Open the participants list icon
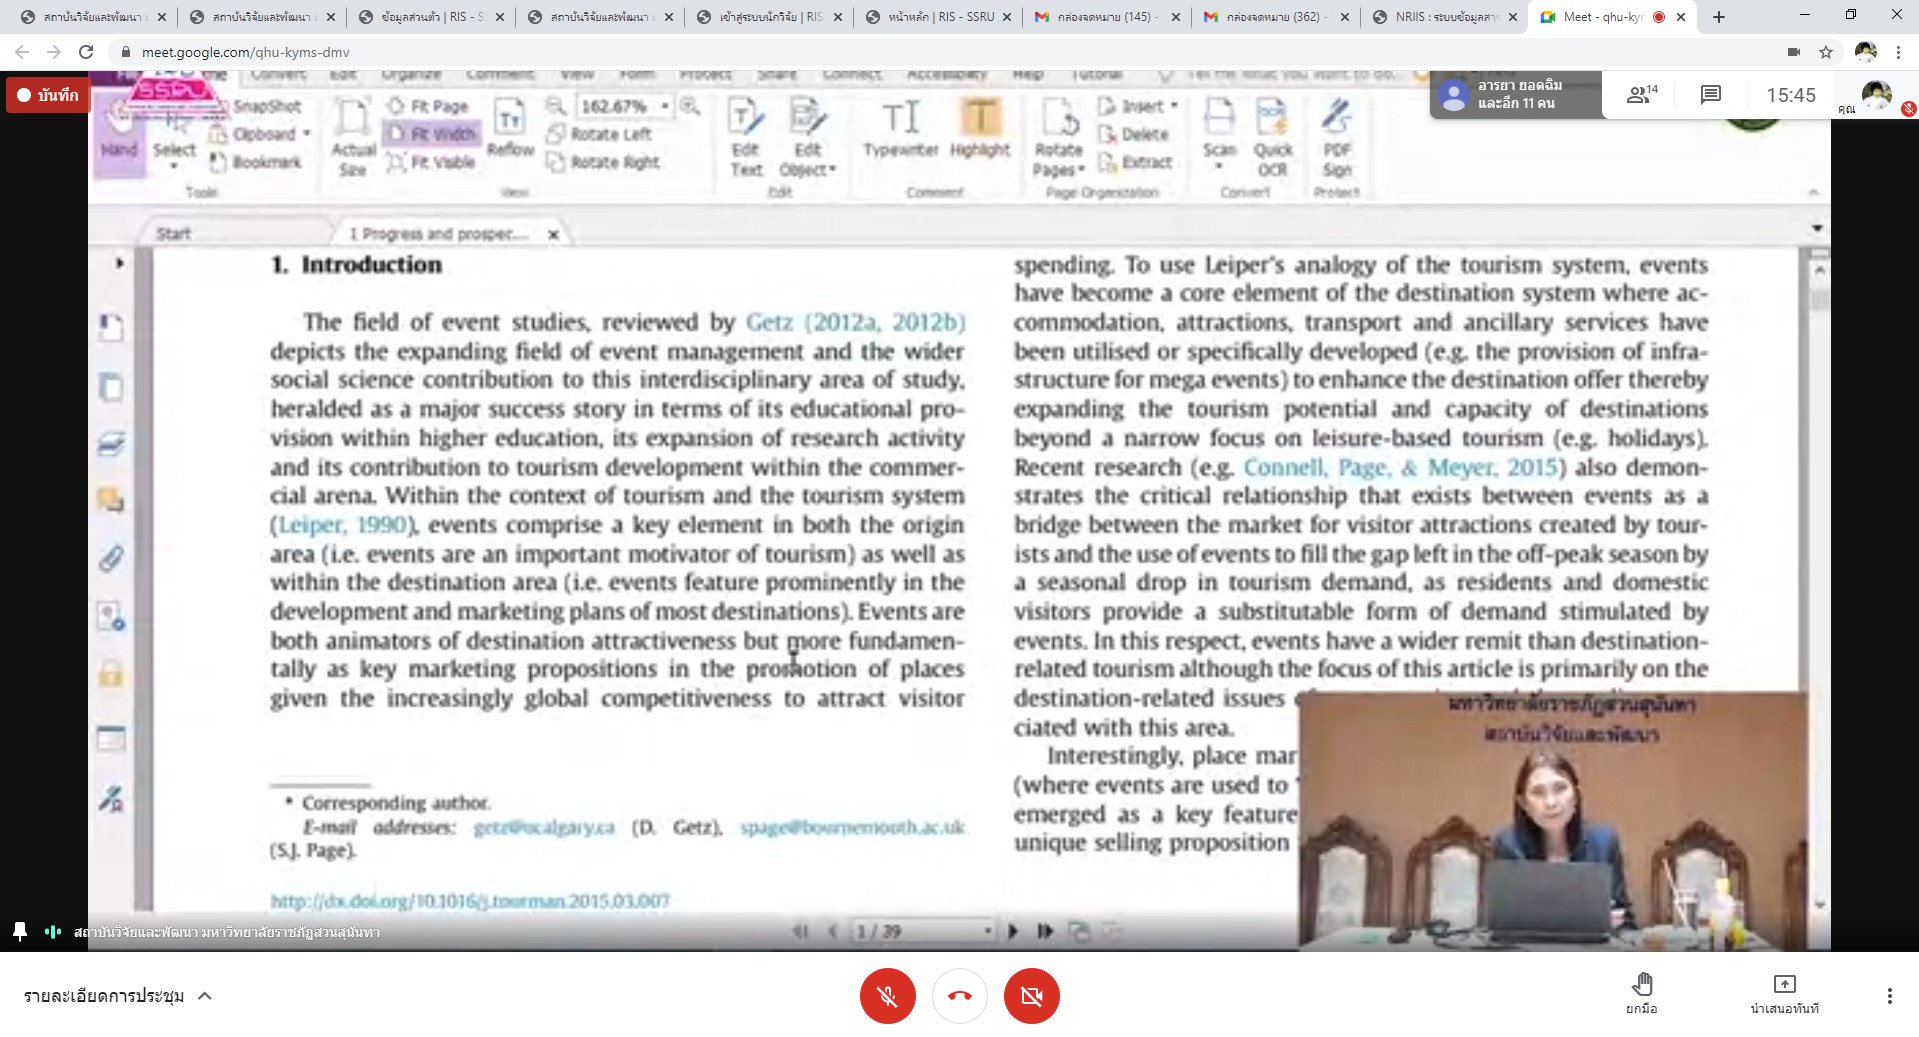 pyautogui.click(x=1641, y=95)
